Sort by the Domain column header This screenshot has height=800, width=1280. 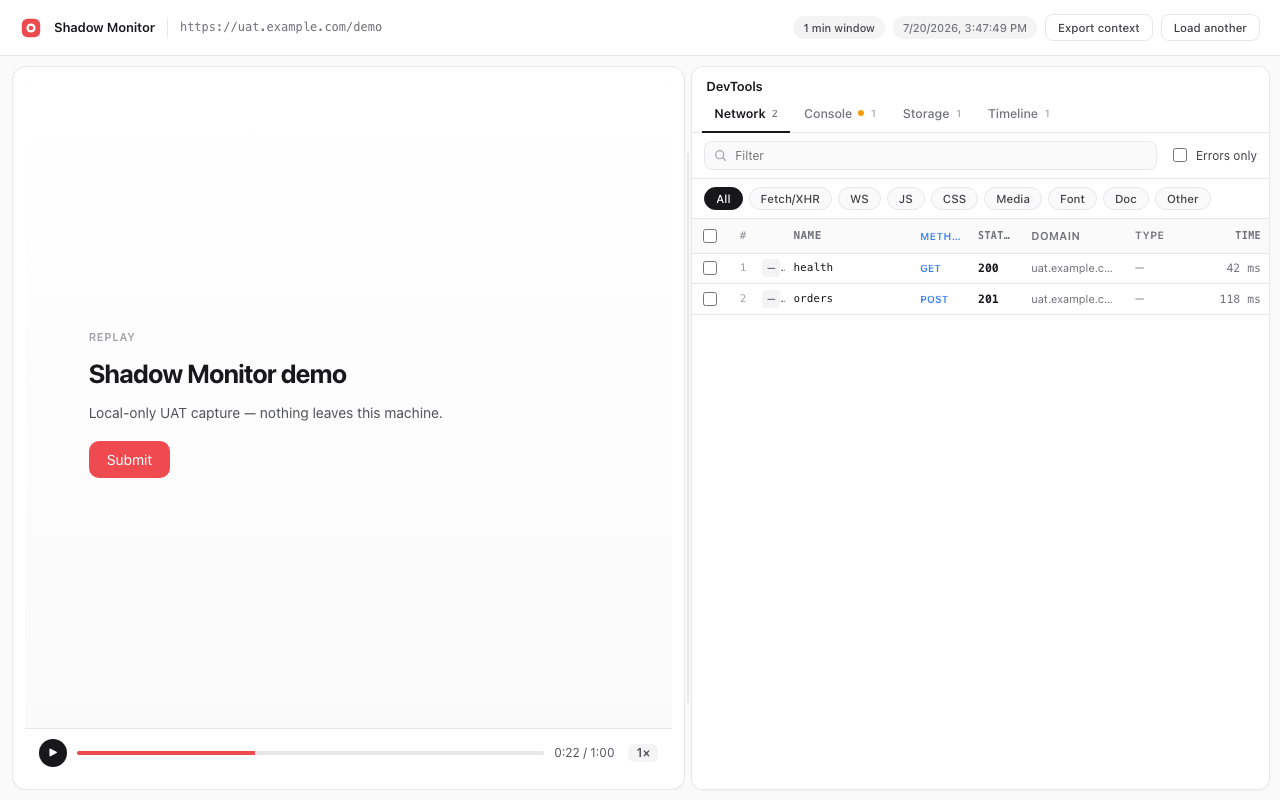point(1056,236)
